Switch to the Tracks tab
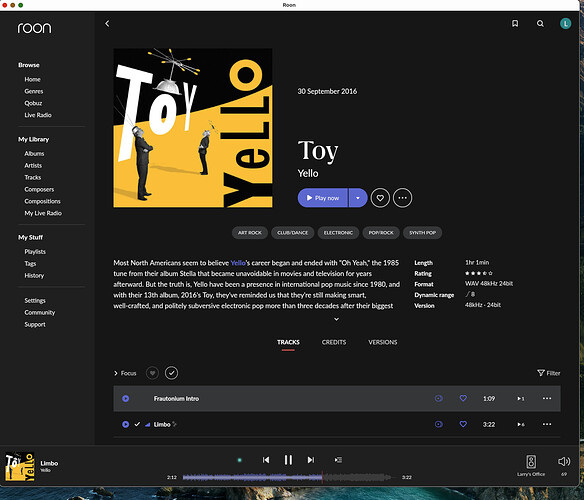The height and width of the screenshot is (500, 584). pyautogui.click(x=288, y=342)
